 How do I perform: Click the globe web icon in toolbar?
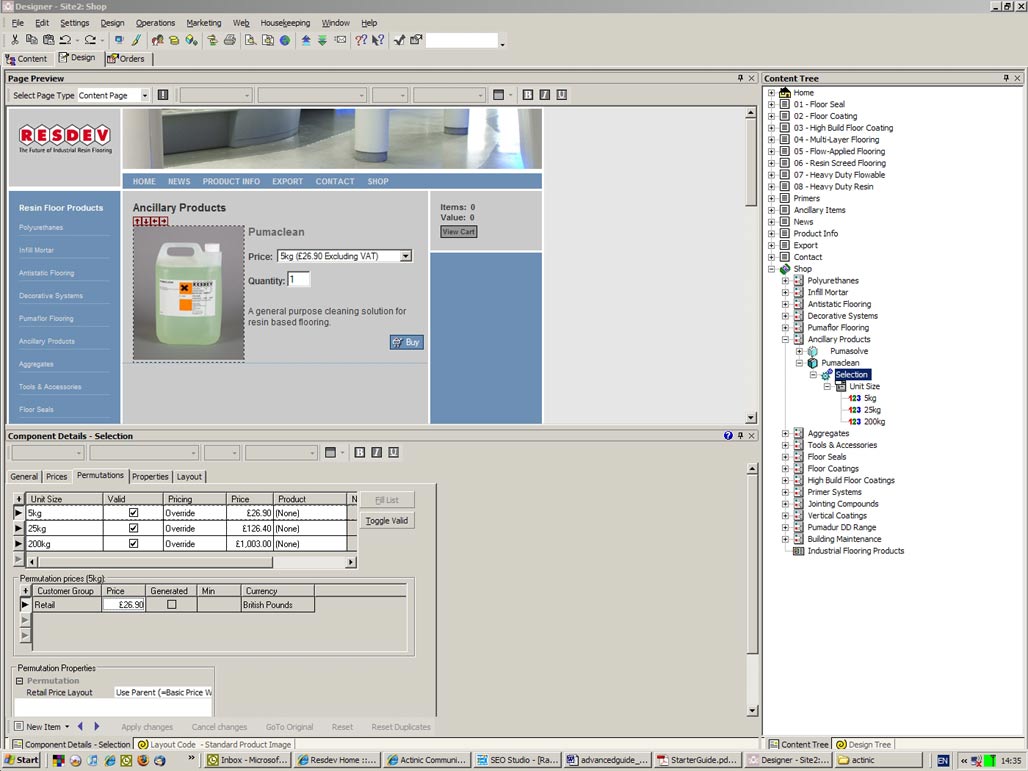[x=285, y=40]
